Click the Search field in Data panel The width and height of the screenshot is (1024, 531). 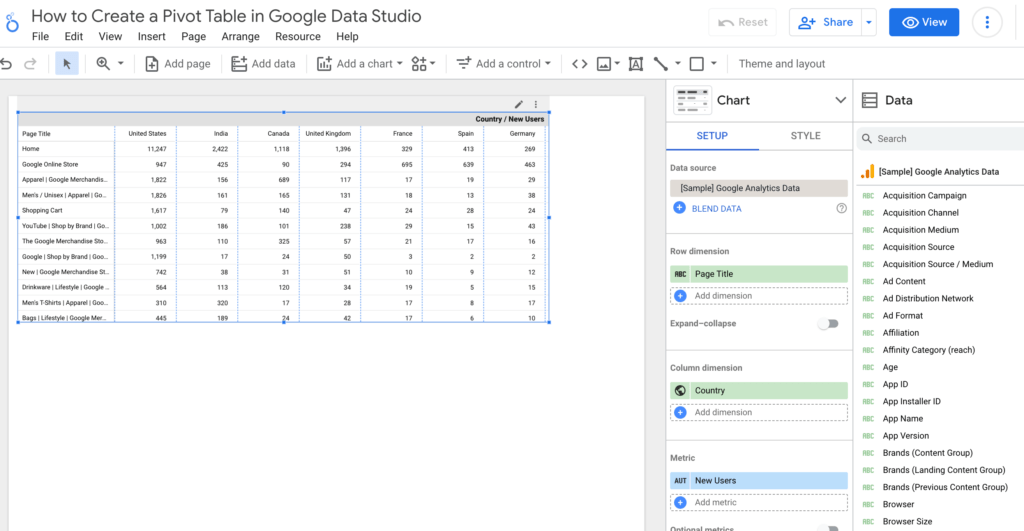pos(940,139)
